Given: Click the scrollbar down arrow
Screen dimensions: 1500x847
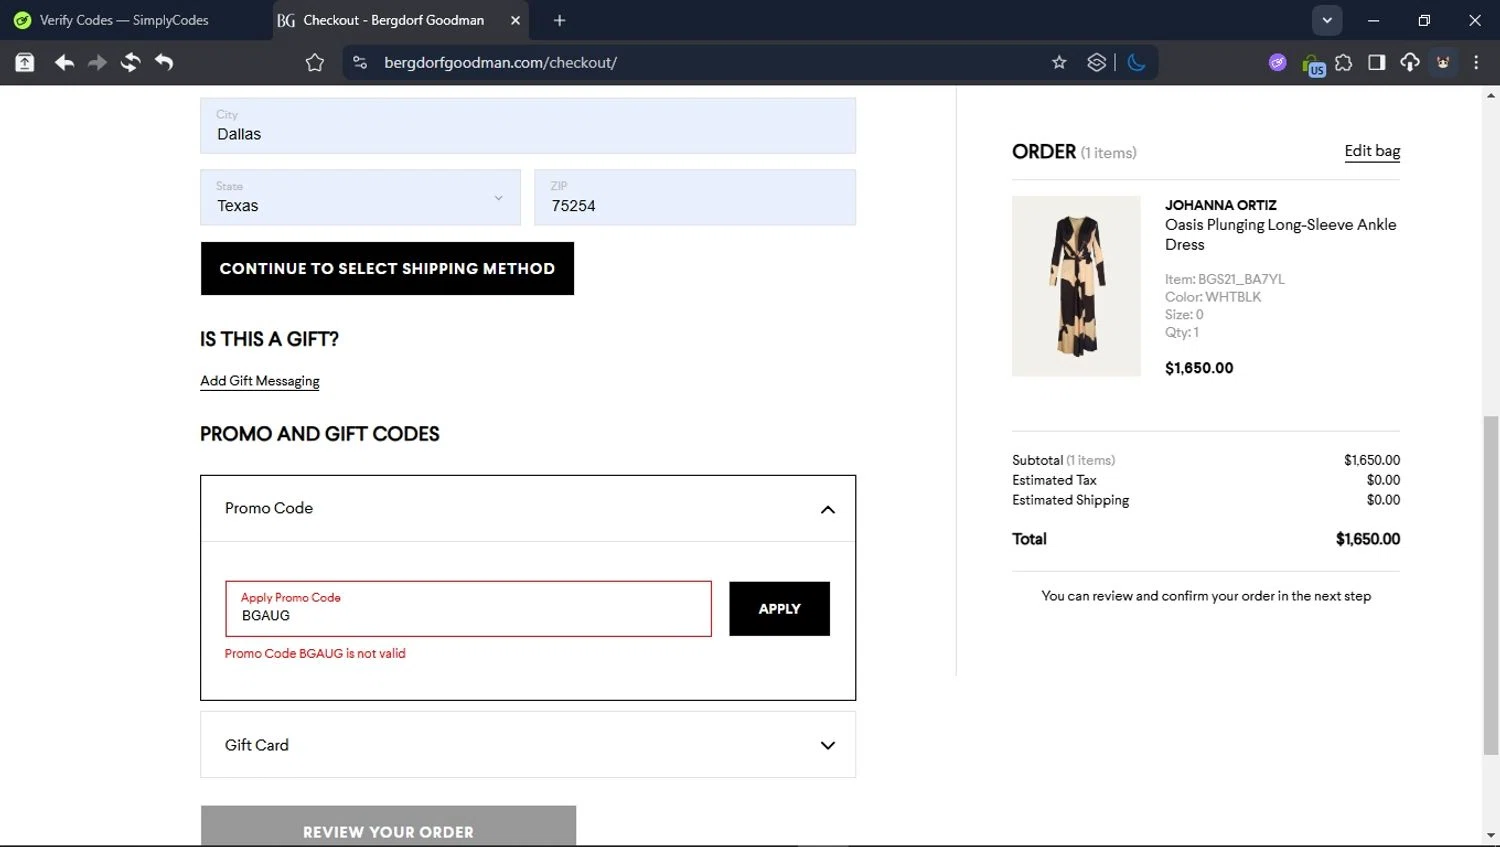Looking at the screenshot, I should pyautogui.click(x=1491, y=836).
